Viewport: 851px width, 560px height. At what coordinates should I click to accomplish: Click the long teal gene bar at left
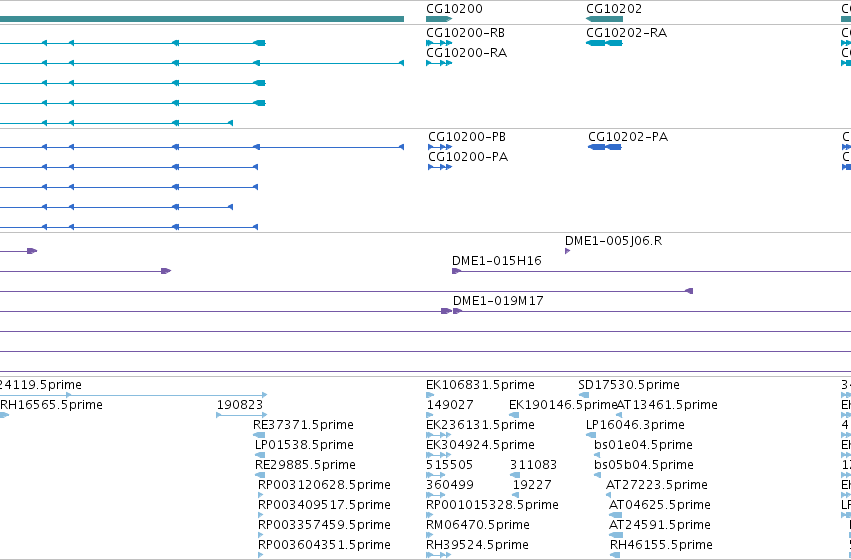[x=202, y=19]
